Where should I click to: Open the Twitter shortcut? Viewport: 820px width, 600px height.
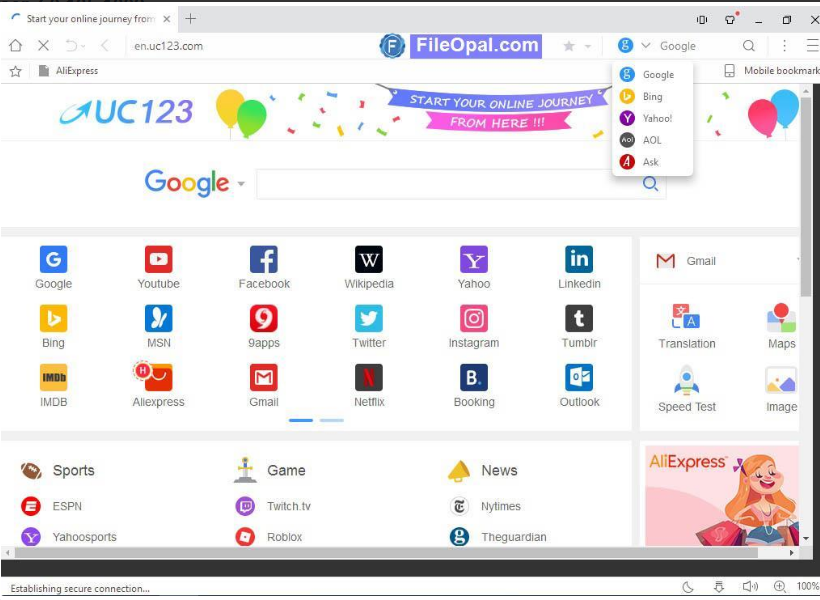[369, 327]
